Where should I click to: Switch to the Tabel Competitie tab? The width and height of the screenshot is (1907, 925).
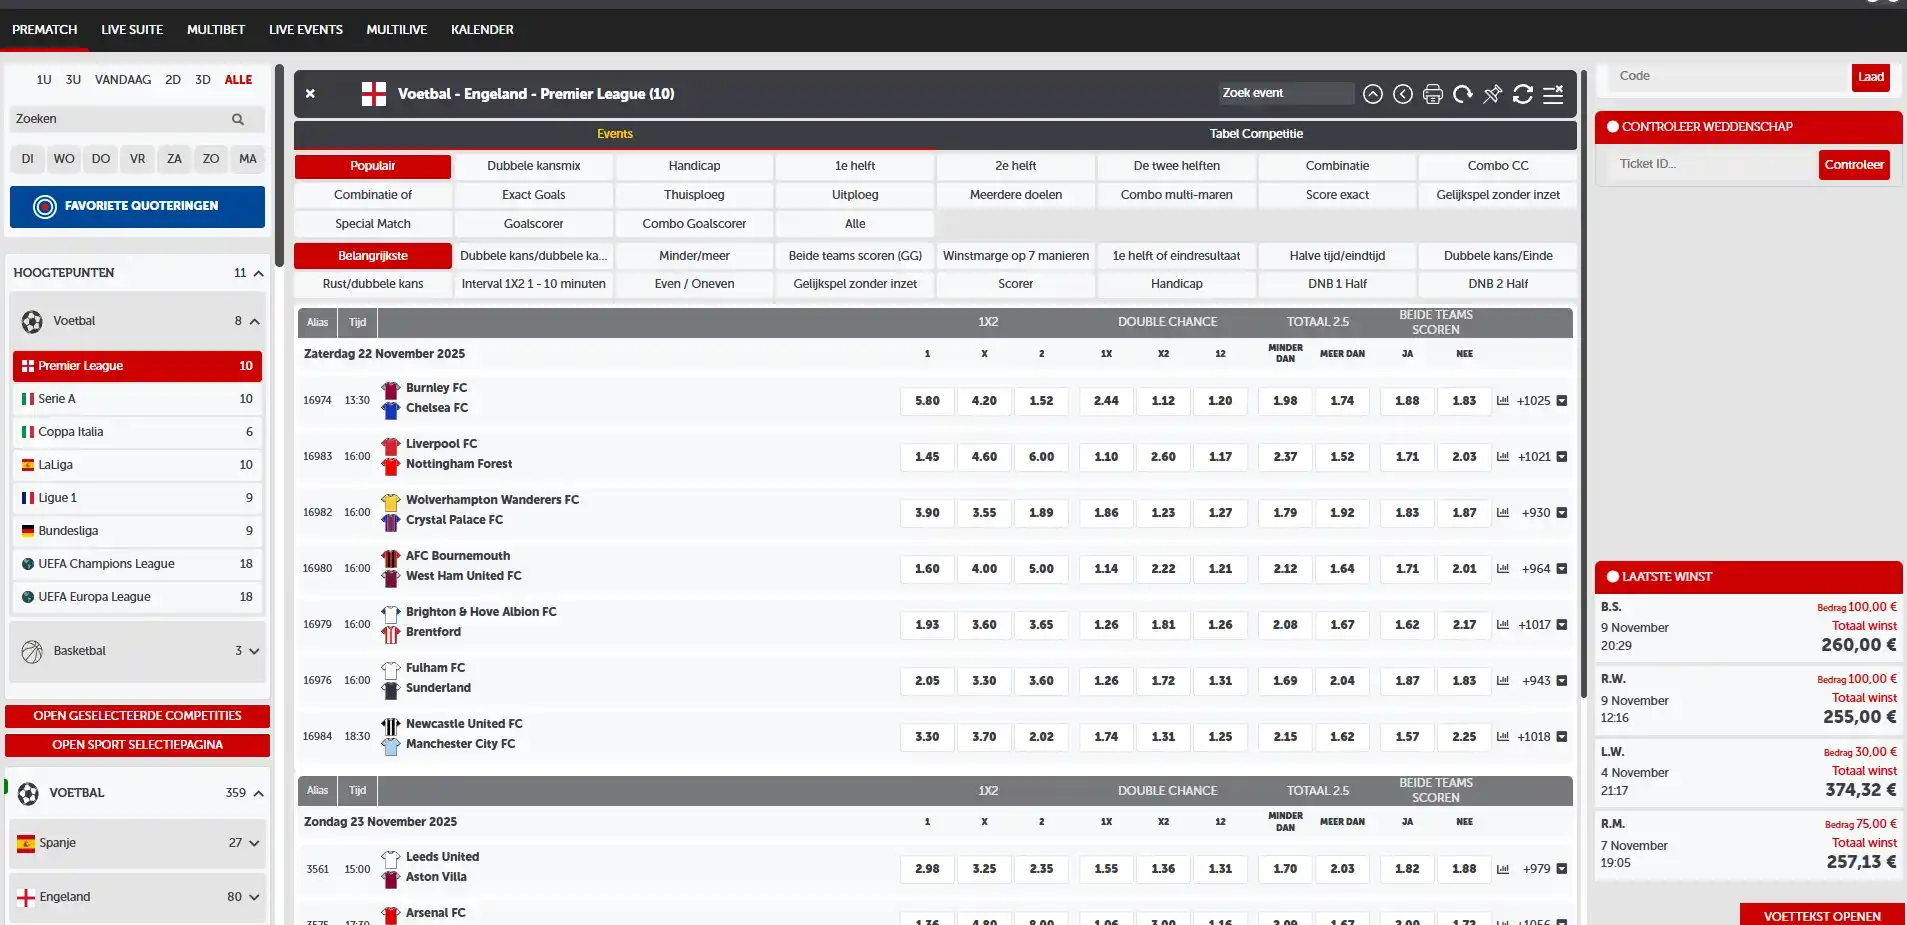point(1255,133)
